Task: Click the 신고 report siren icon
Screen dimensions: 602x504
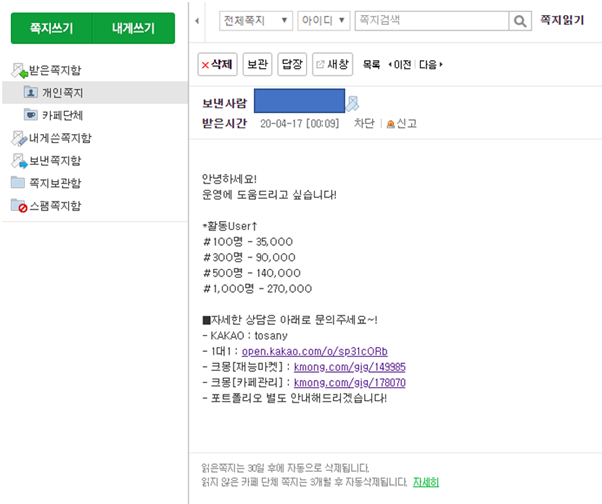Action: 390,124
